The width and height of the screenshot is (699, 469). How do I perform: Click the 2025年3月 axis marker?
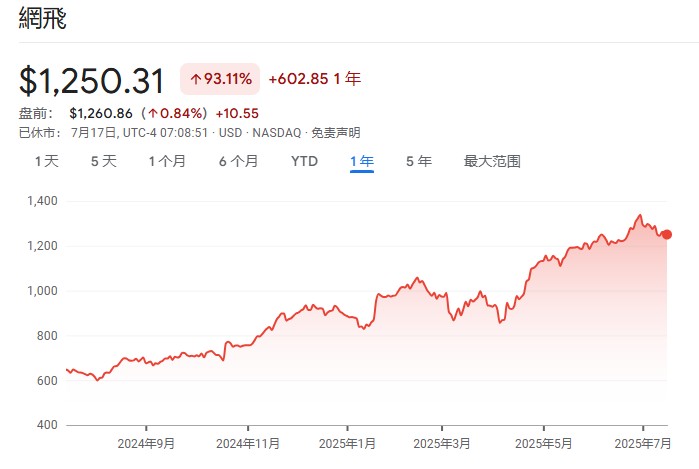442,444
